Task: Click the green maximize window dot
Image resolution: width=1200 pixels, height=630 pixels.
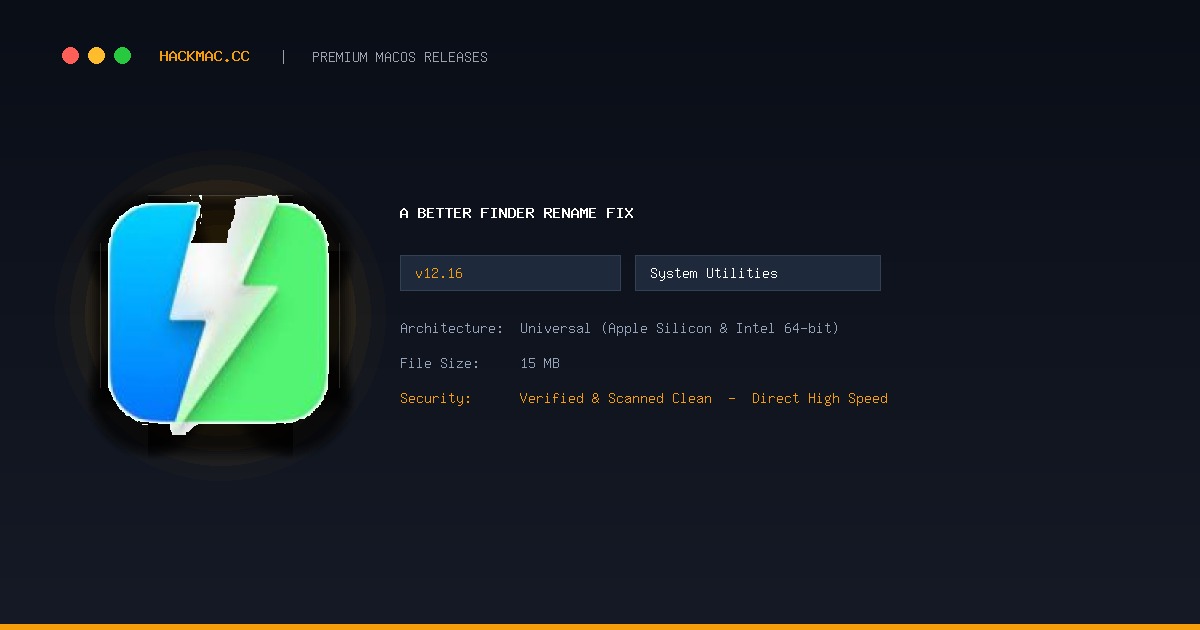Action: 122,56
